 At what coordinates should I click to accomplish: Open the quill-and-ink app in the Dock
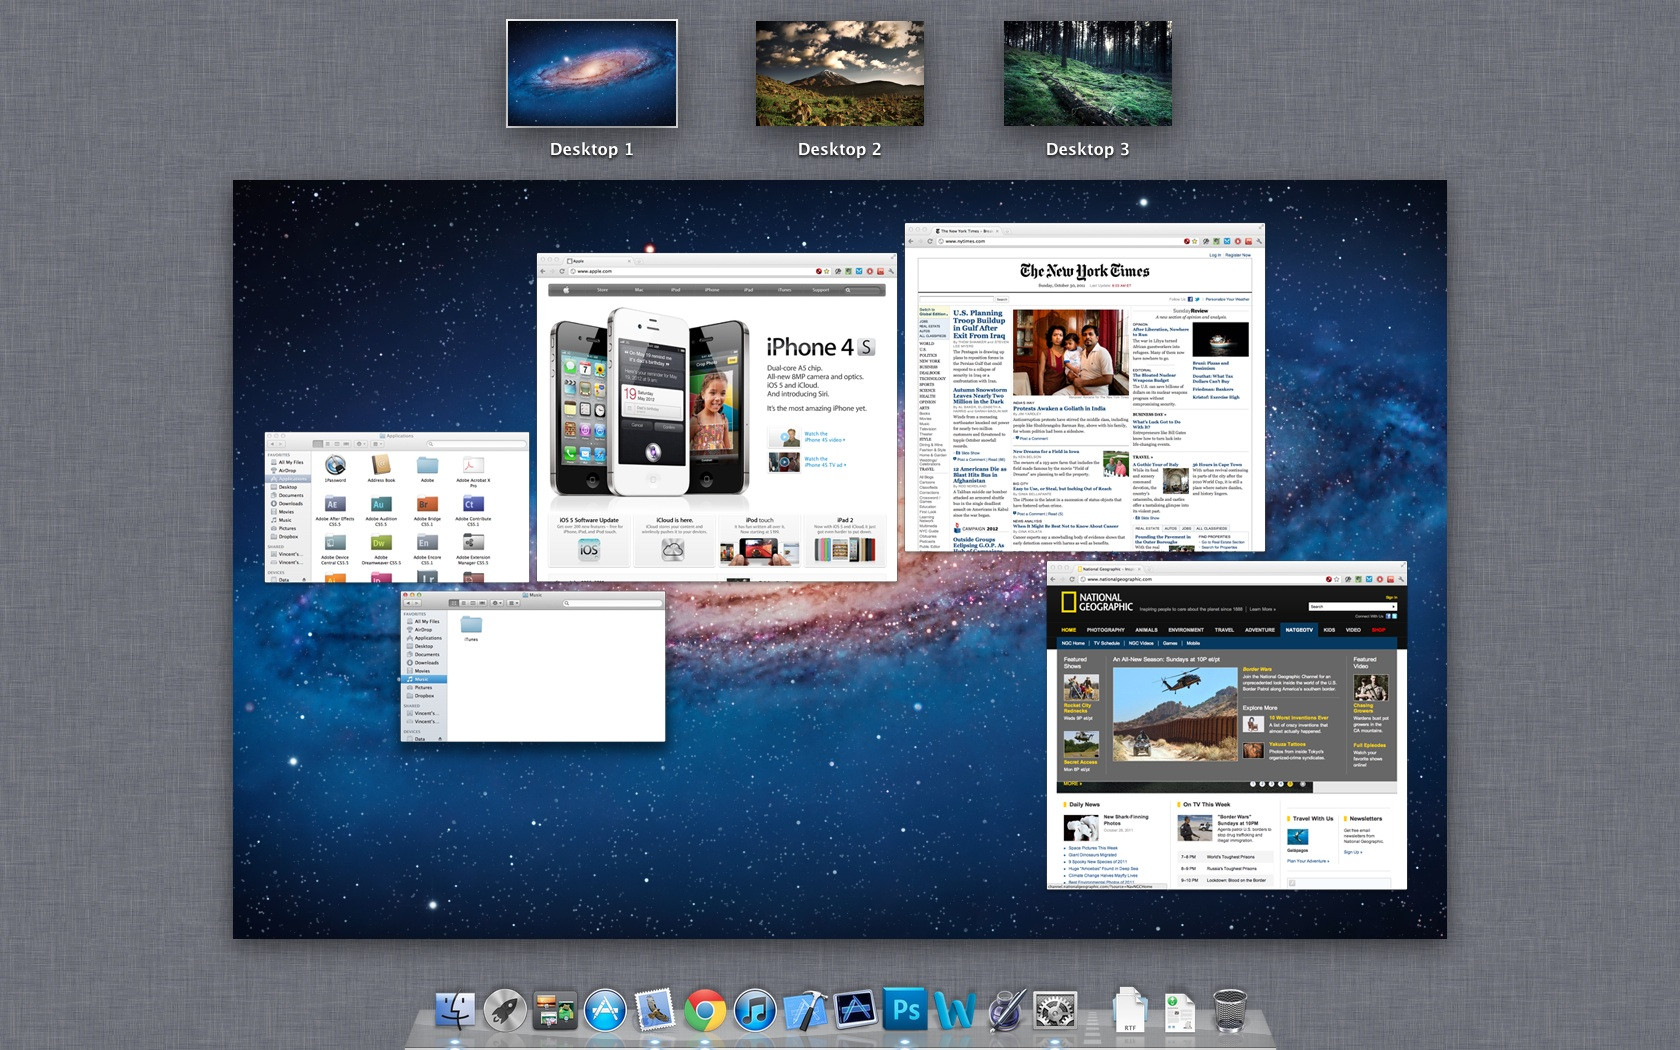coord(1005,1011)
